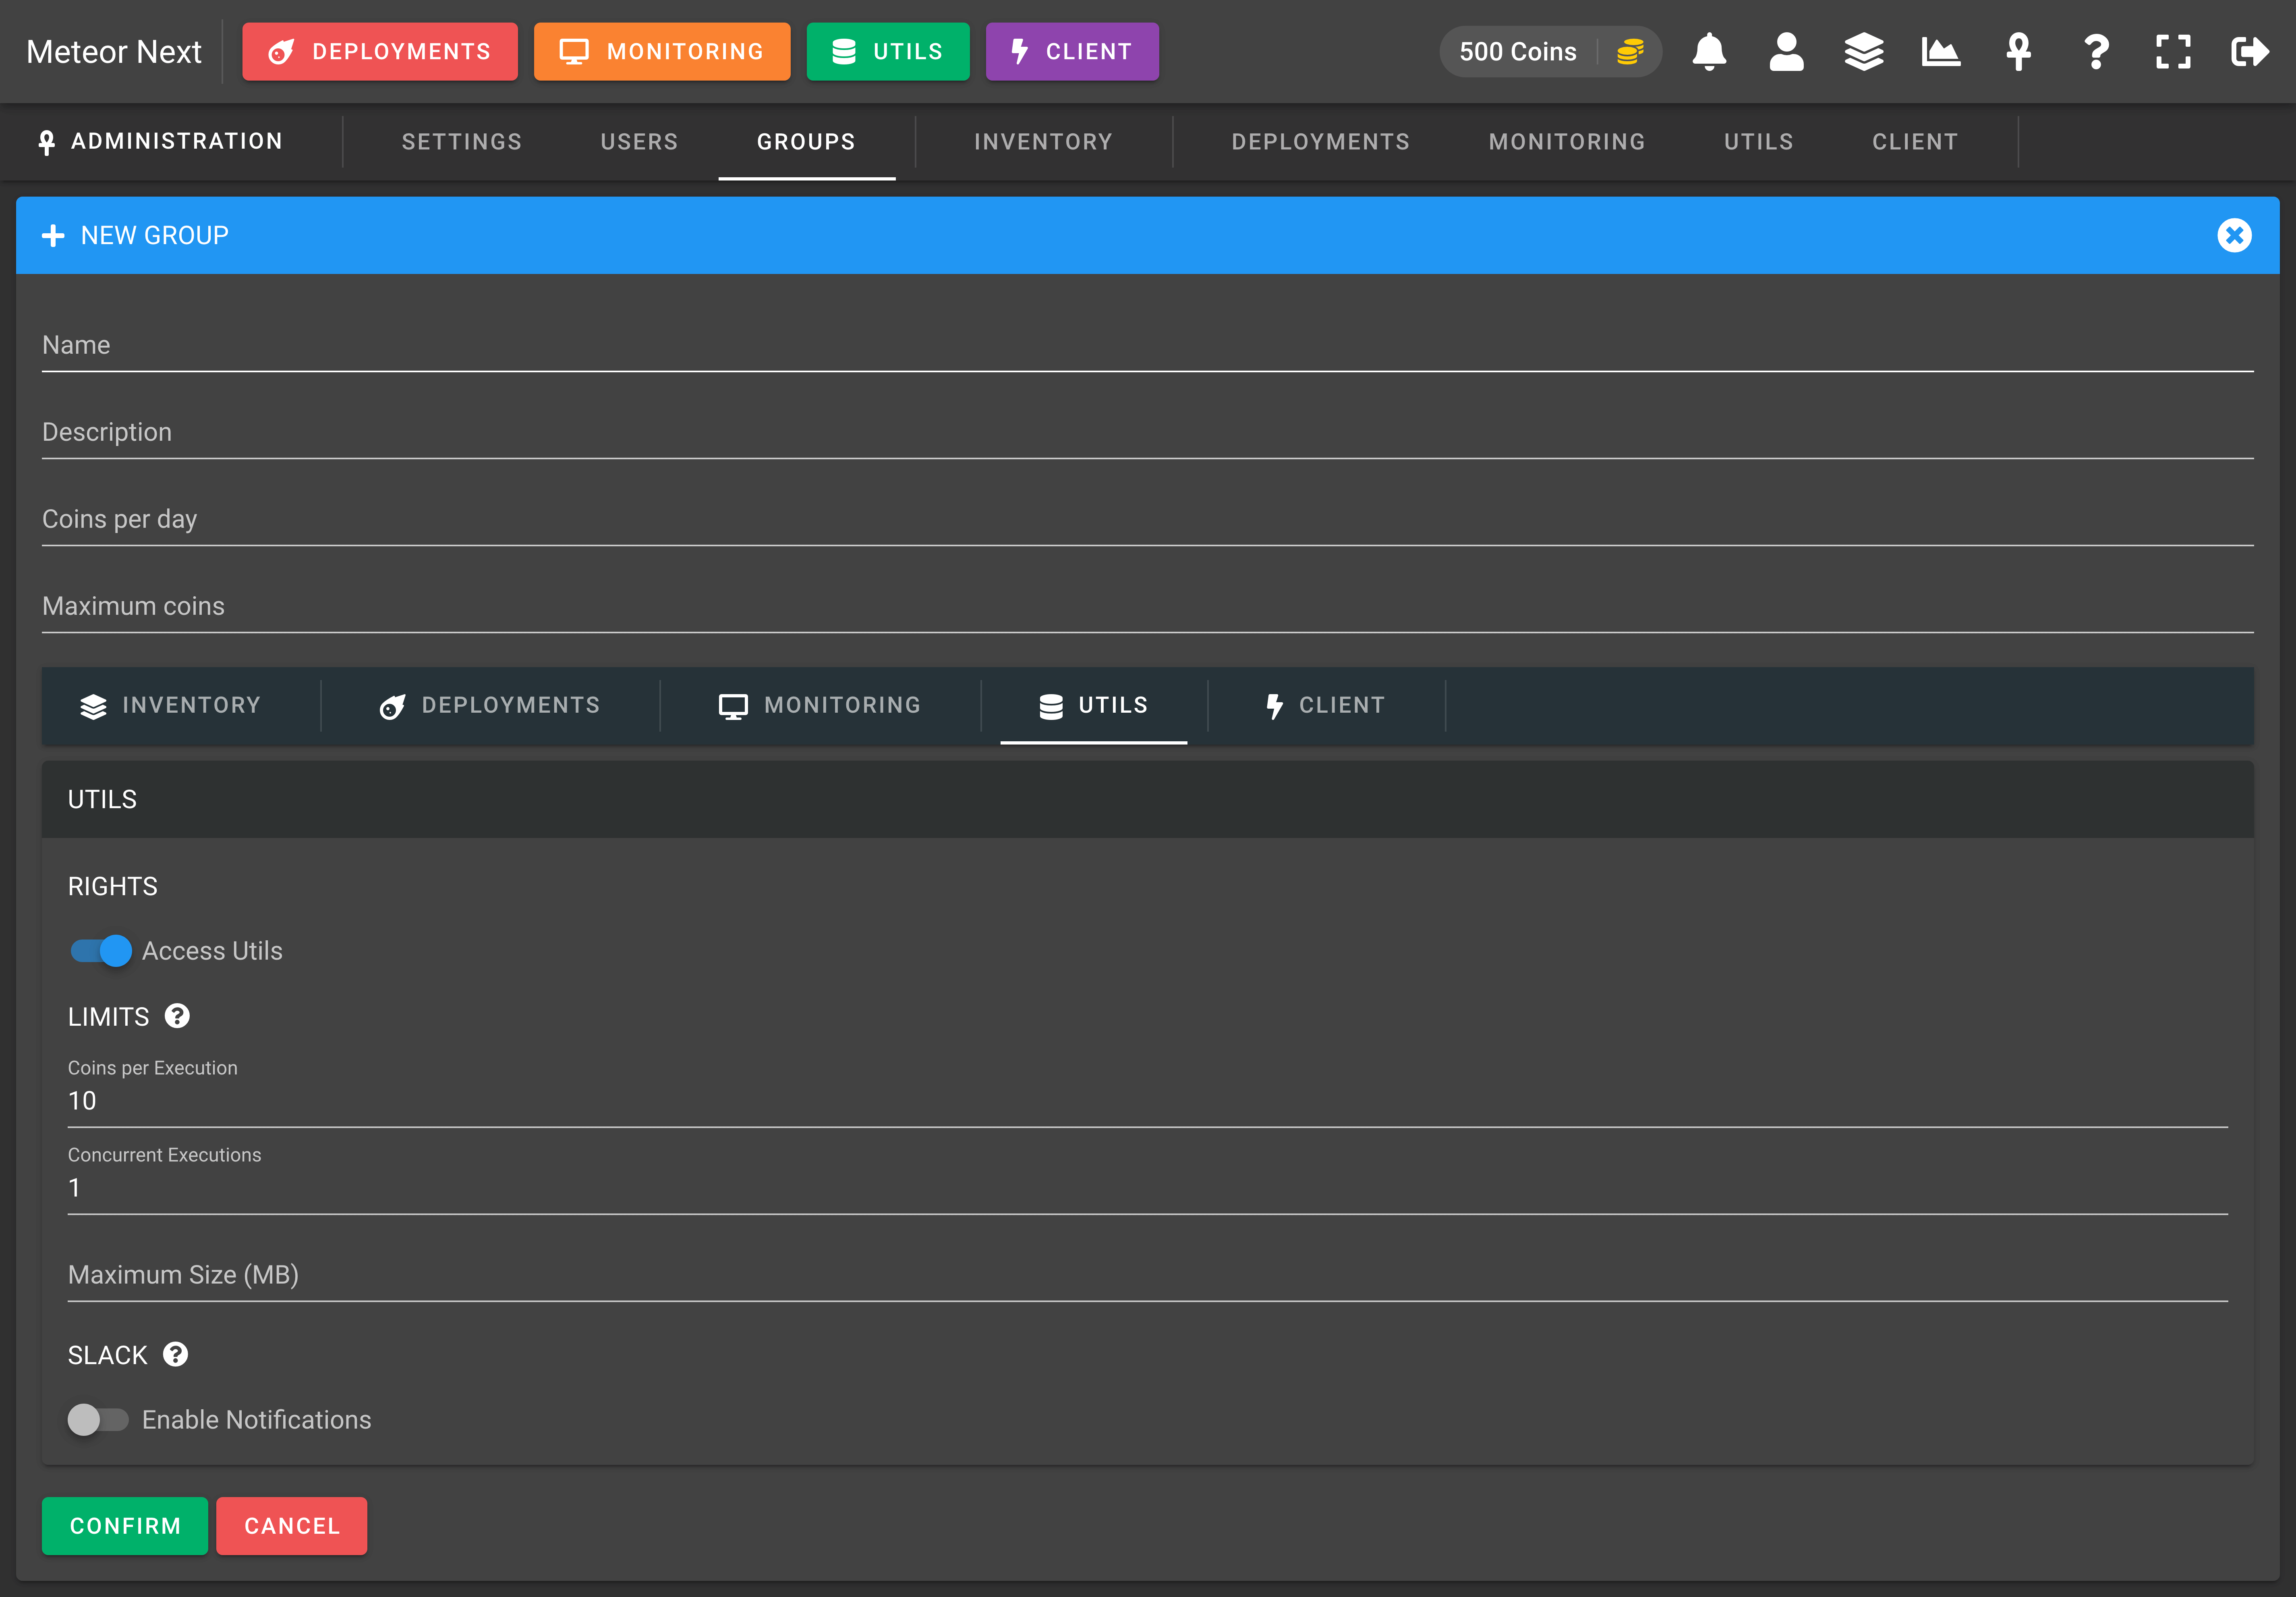Screen dimensions: 2296x1597
Task: Open the orange Monitoring top button
Action: 662,52
